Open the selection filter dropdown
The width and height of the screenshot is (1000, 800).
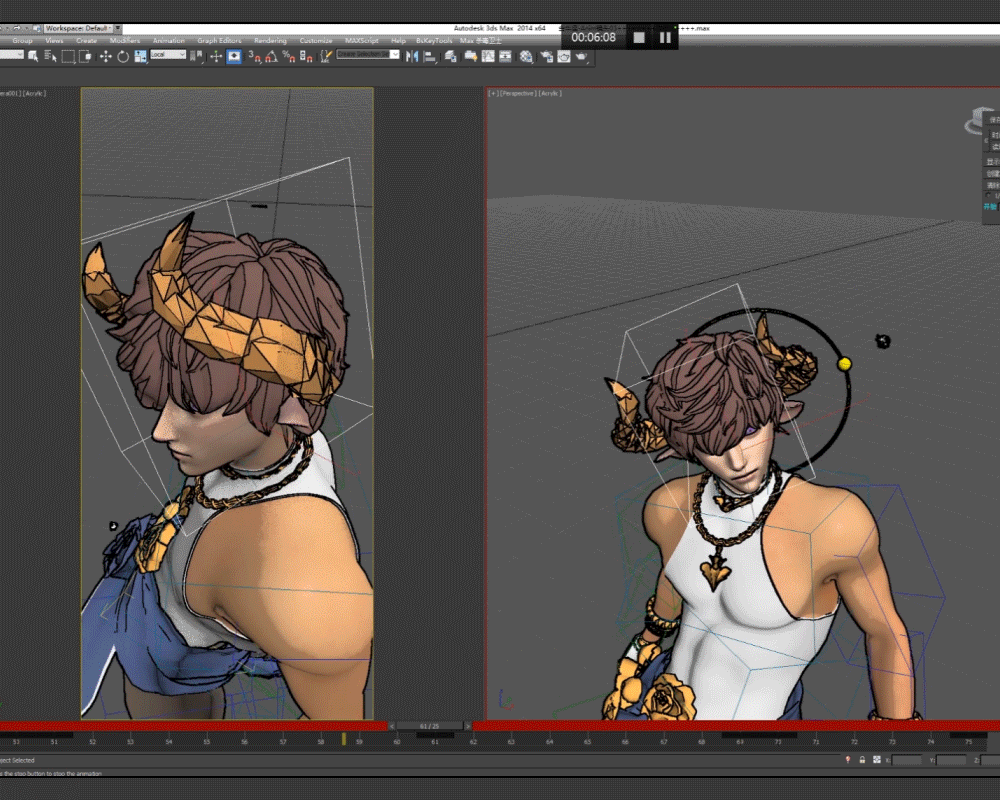(x=11, y=55)
